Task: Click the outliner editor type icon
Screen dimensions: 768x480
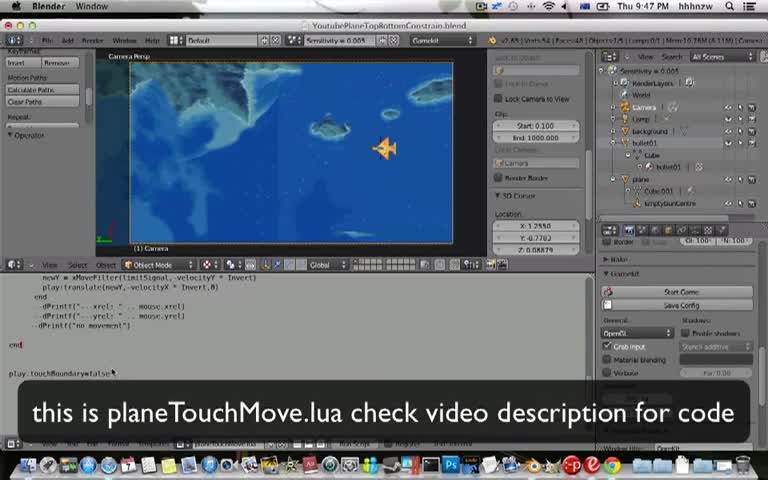Action: tap(609, 57)
